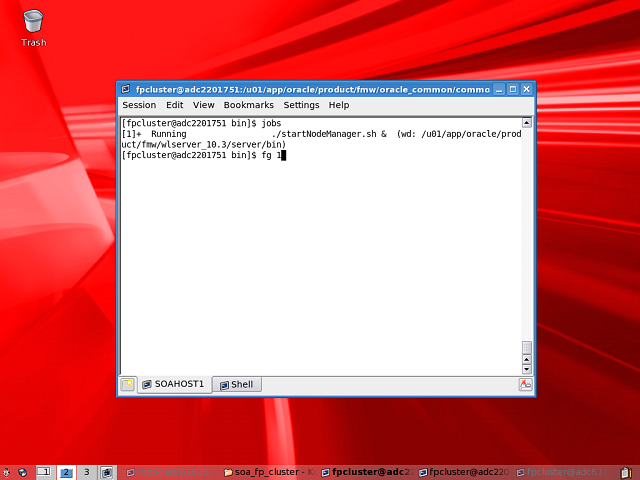
Task: Click the terminal scrollbar up arrow at top
Action: click(527, 123)
